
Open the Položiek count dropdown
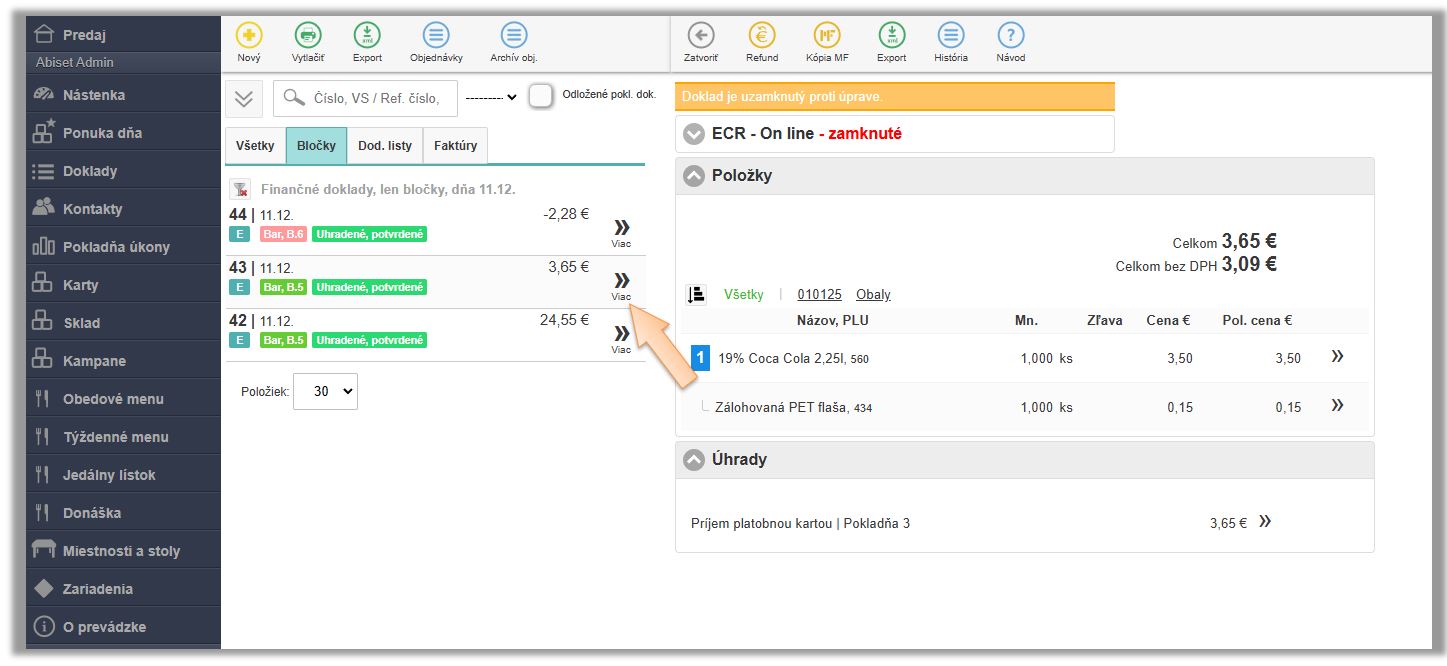click(x=325, y=392)
